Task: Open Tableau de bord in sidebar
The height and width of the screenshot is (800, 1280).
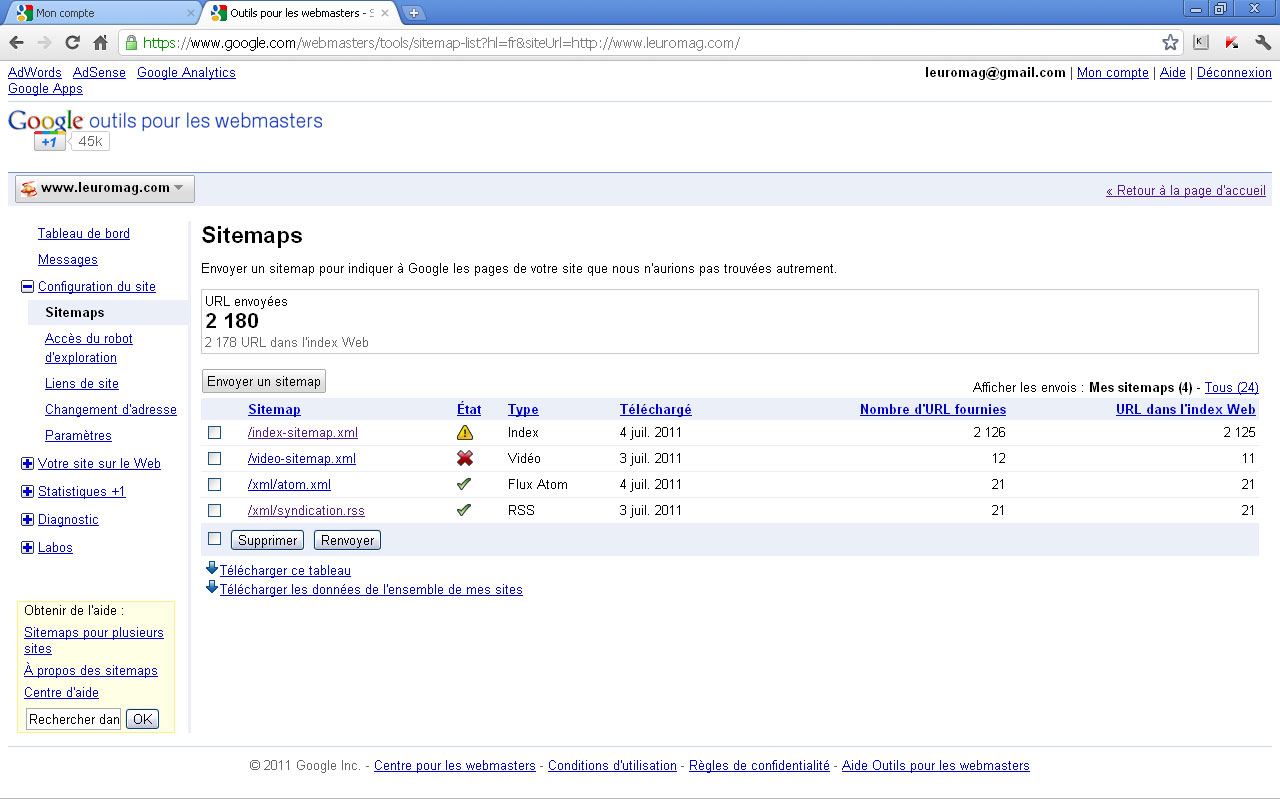Action: (x=84, y=234)
